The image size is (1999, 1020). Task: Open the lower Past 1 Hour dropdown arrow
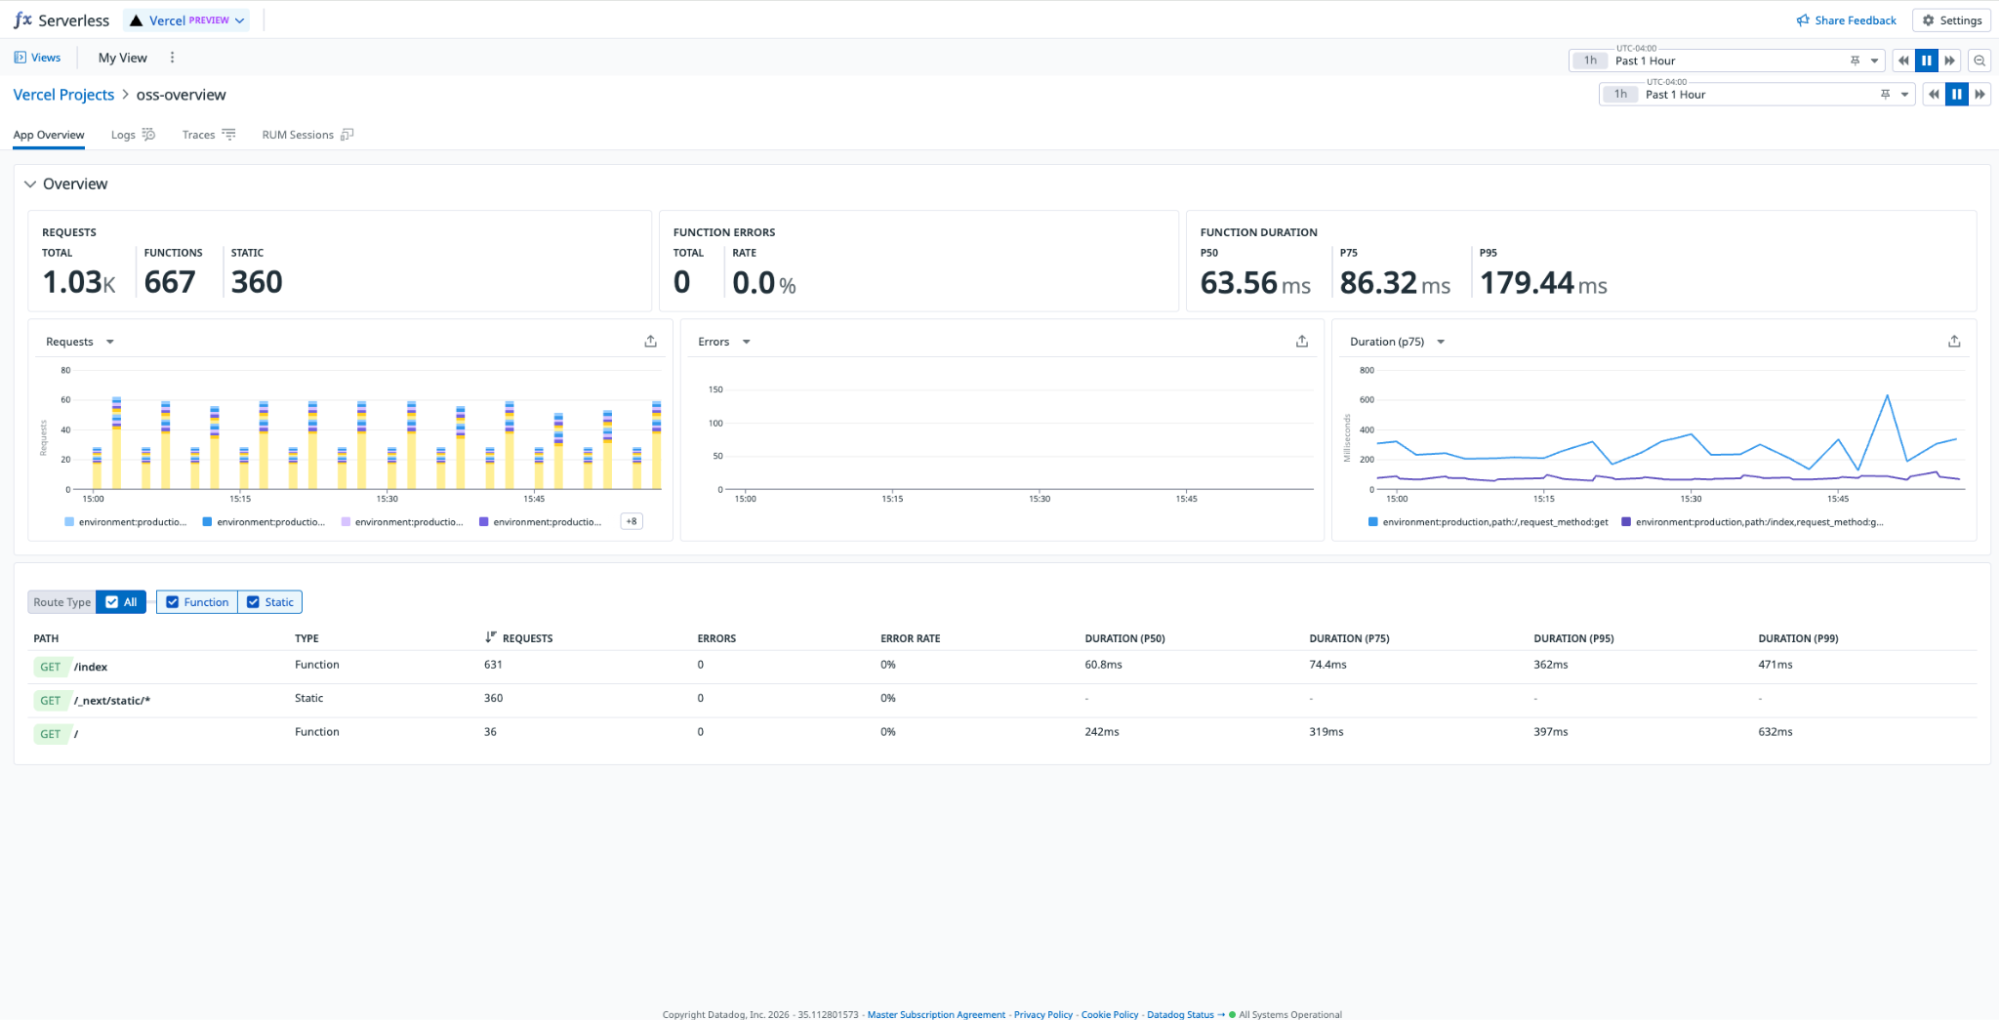tap(1904, 95)
